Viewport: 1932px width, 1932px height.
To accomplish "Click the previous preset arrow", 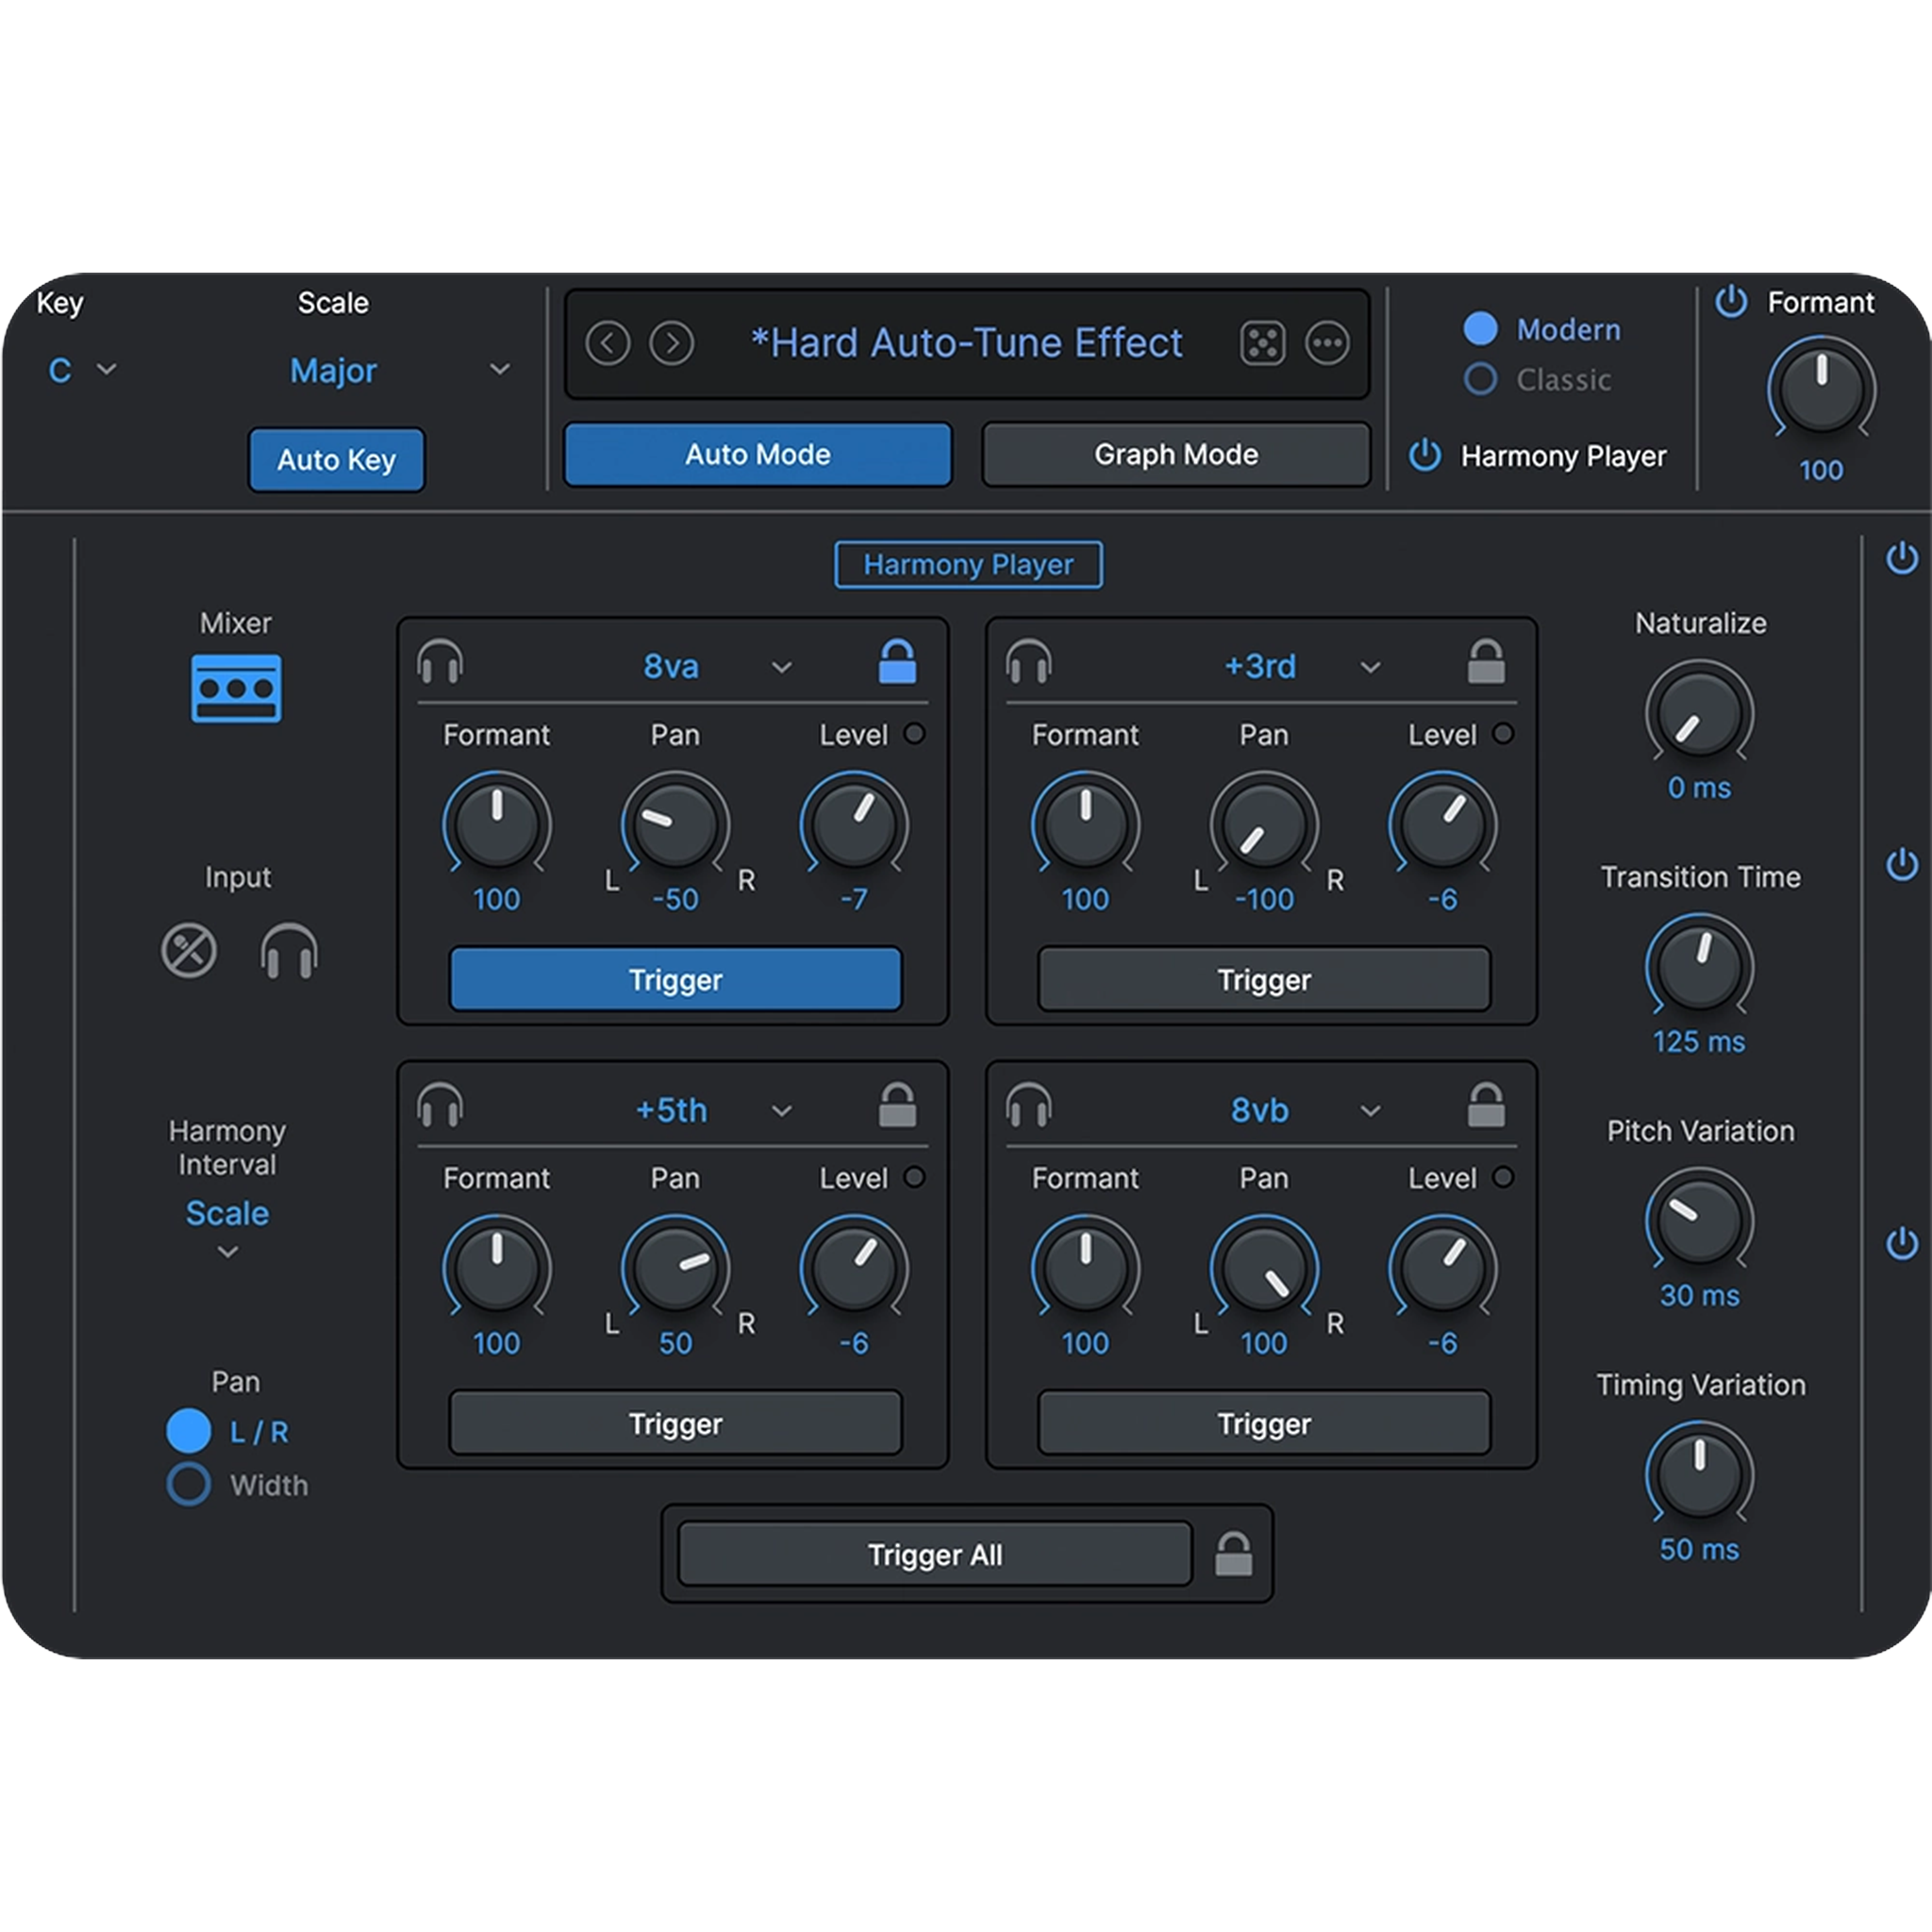I will coord(609,342).
